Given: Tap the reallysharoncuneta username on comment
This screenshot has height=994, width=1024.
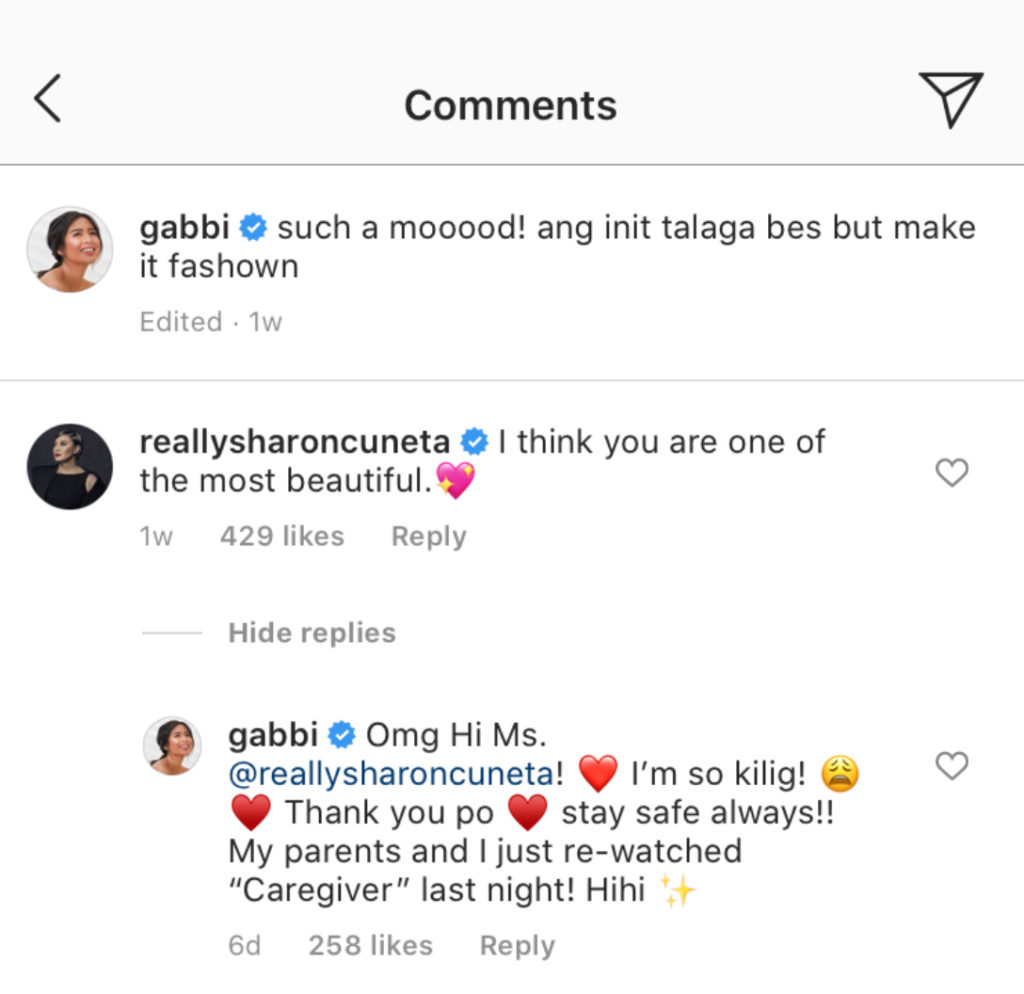Looking at the screenshot, I should [295, 441].
